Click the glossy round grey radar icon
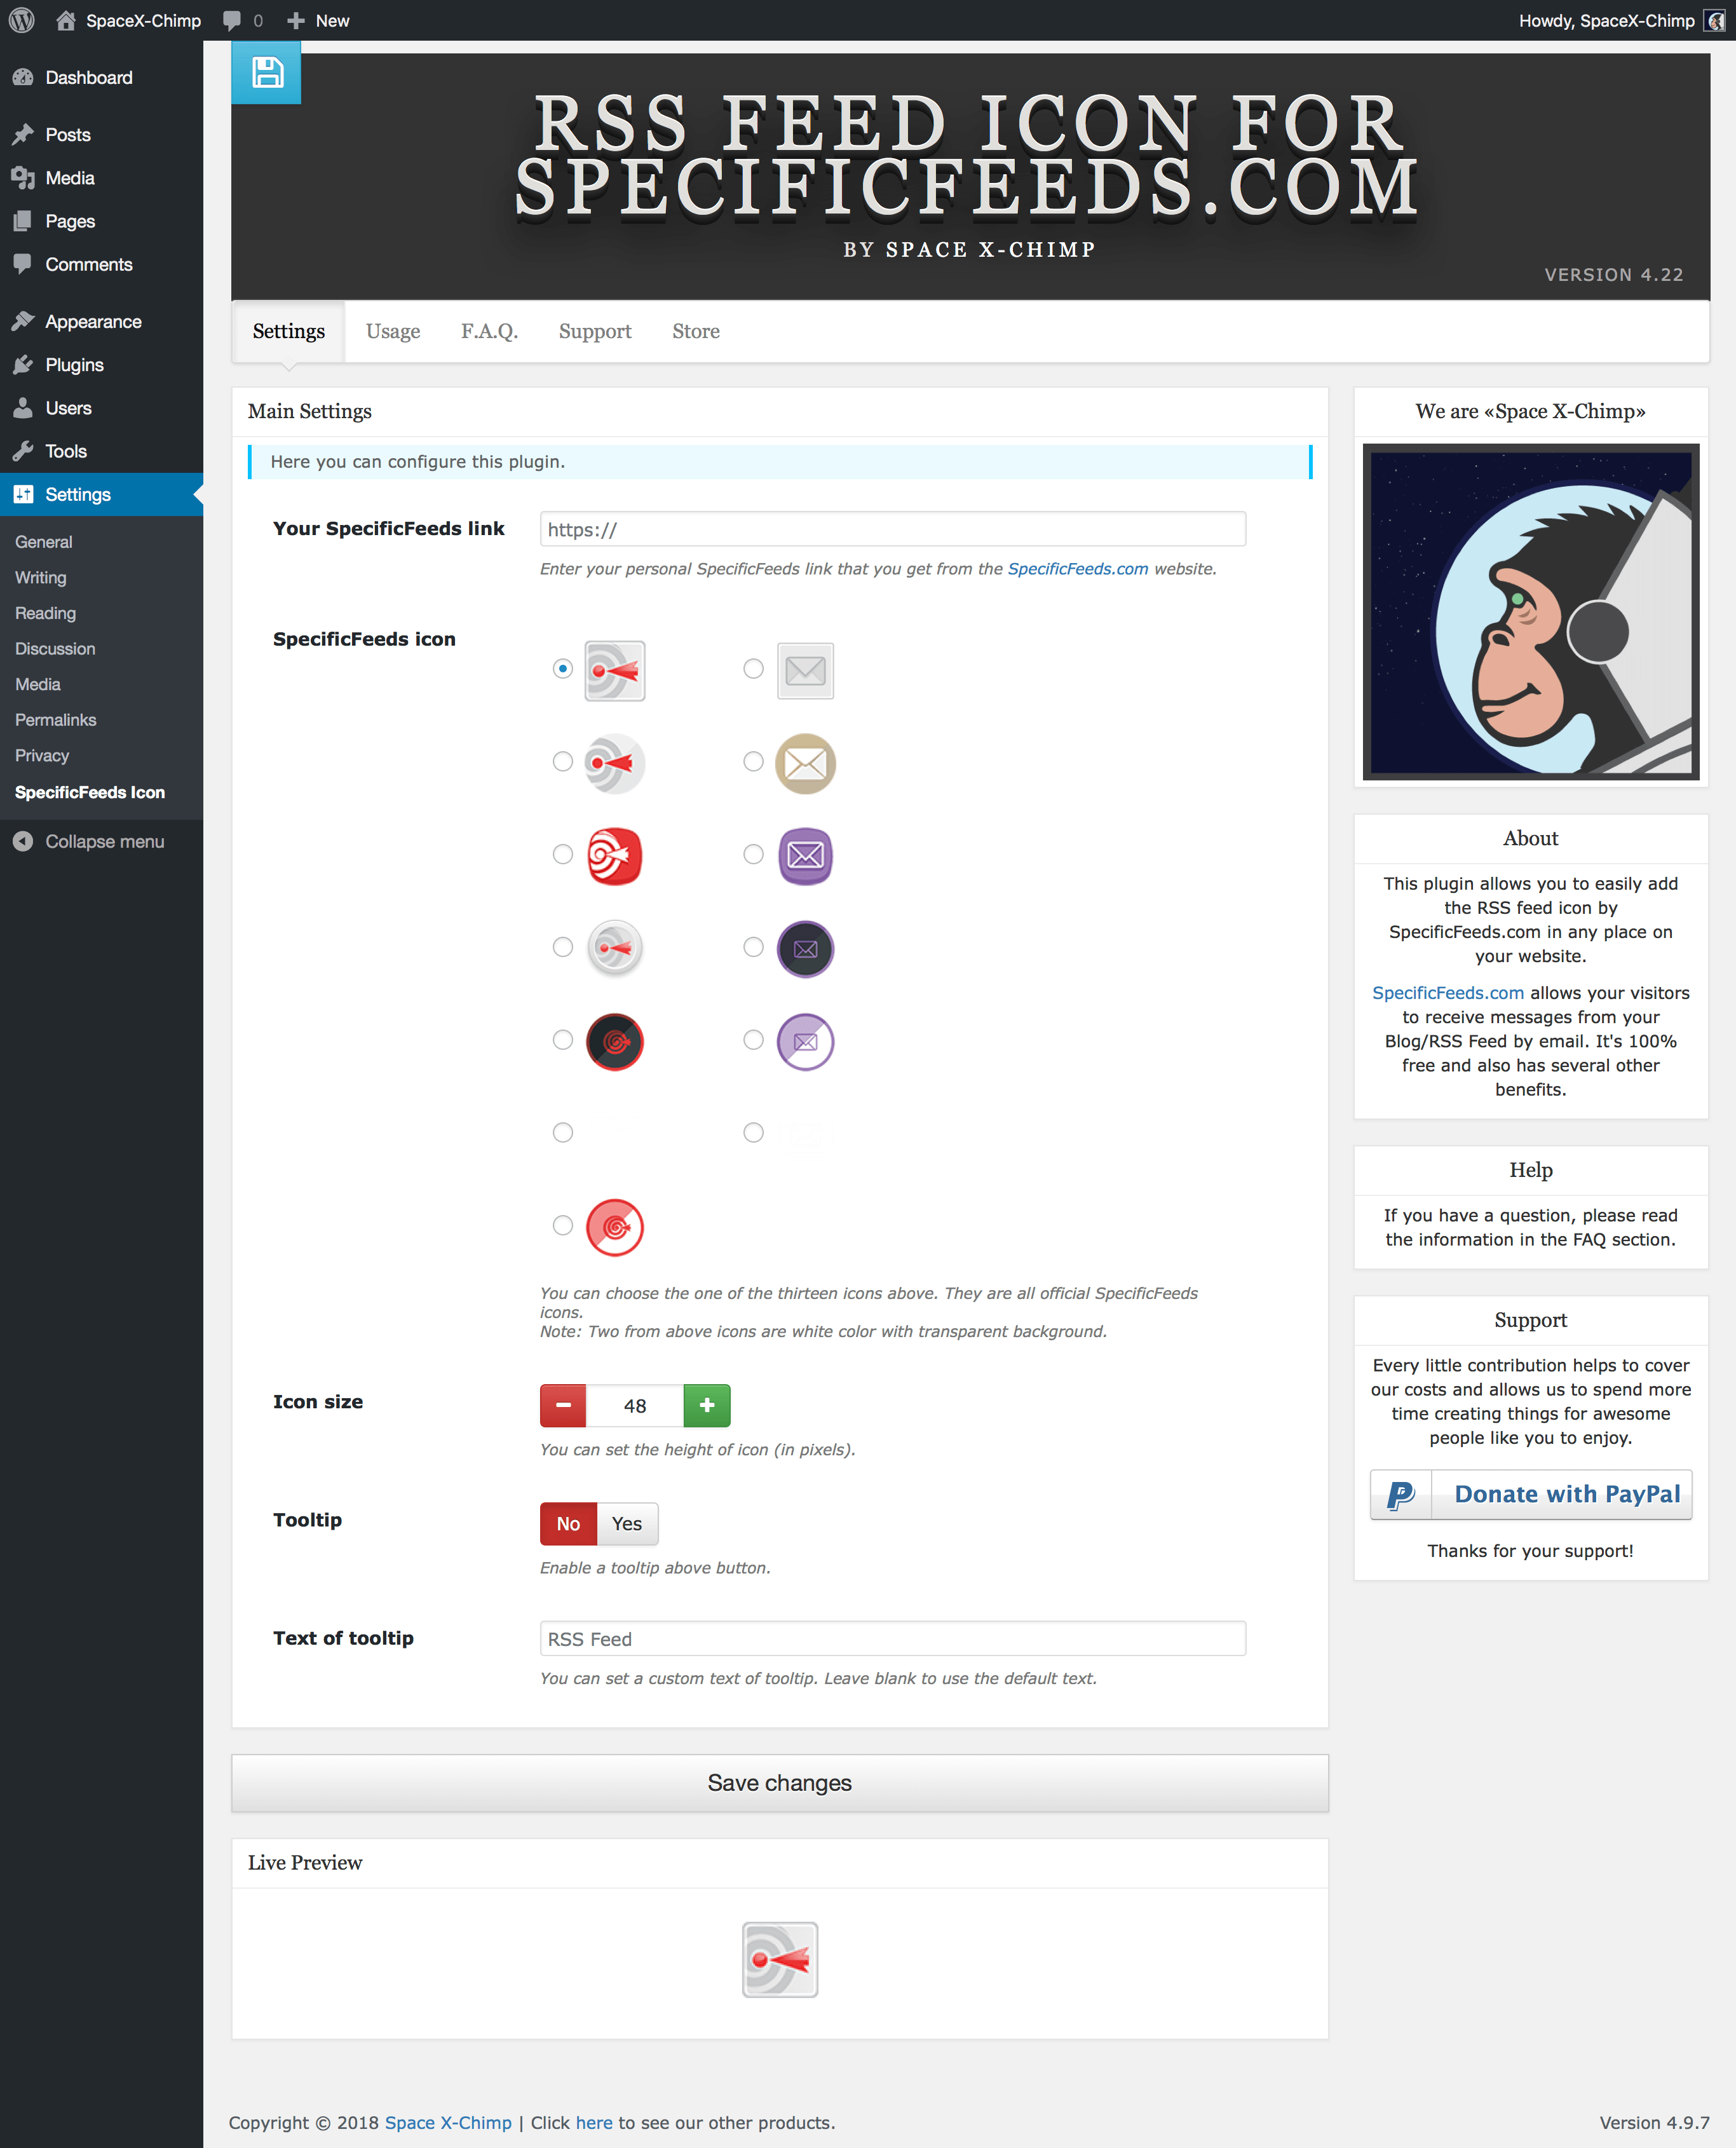Image resolution: width=1736 pixels, height=2148 pixels. pyautogui.click(x=615, y=948)
